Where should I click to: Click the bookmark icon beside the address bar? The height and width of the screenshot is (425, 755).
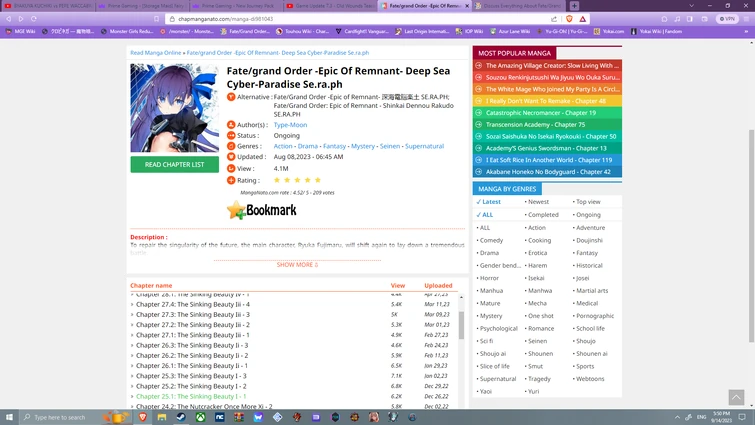pyautogui.click(x=156, y=19)
